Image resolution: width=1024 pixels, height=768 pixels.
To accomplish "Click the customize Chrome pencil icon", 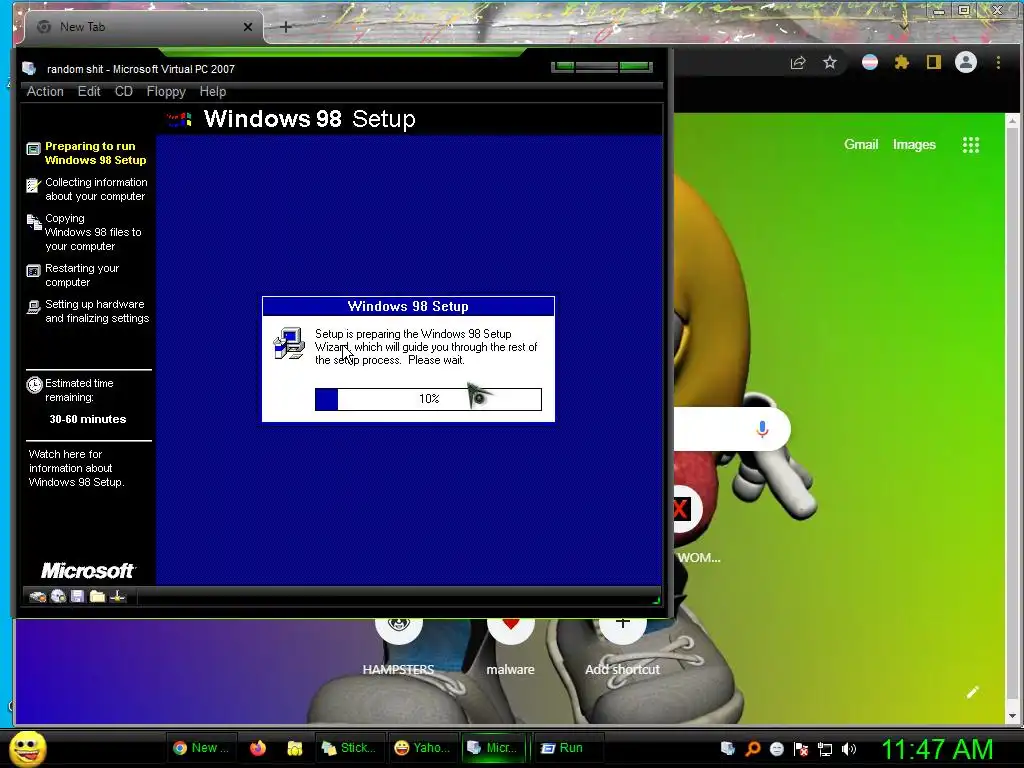I will click(x=973, y=692).
